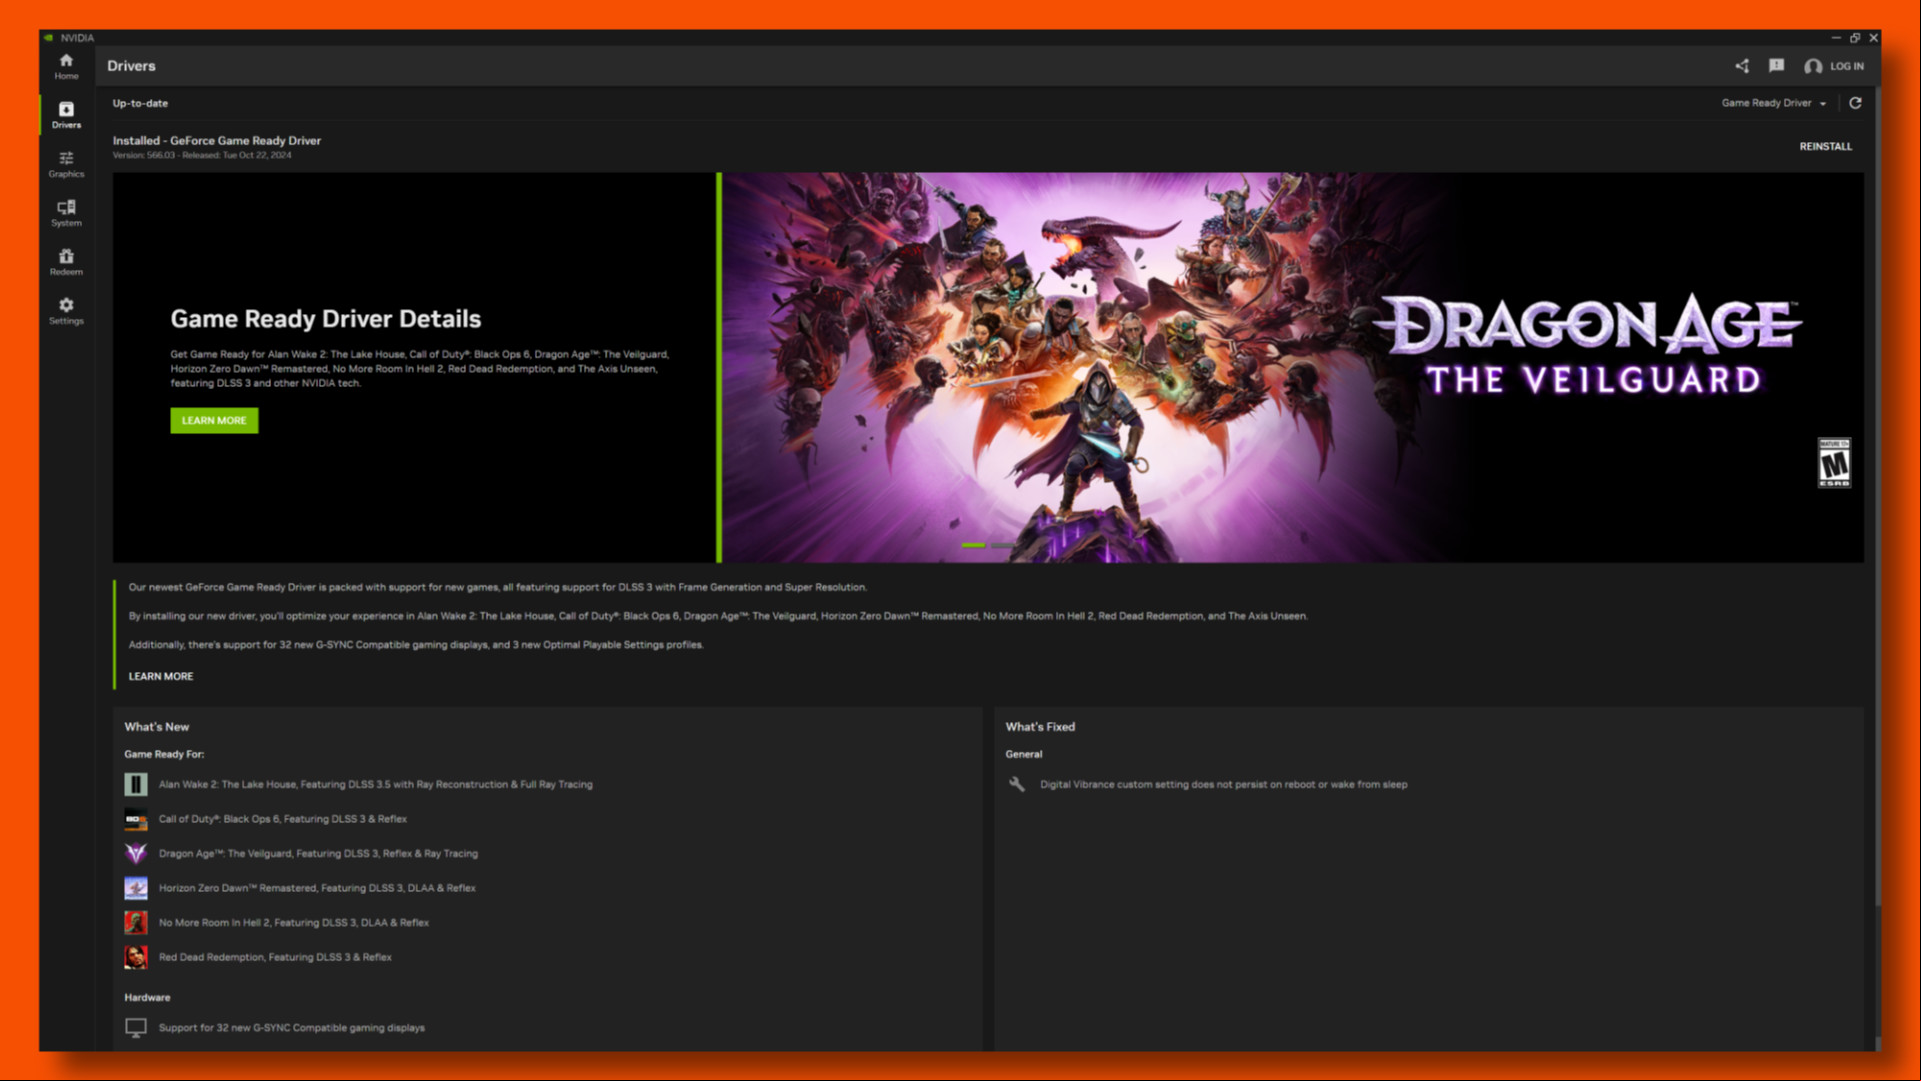Screen dimensions: 1921x1081
Task: Click the Red Dead Redemption game icon
Action: click(136, 957)
